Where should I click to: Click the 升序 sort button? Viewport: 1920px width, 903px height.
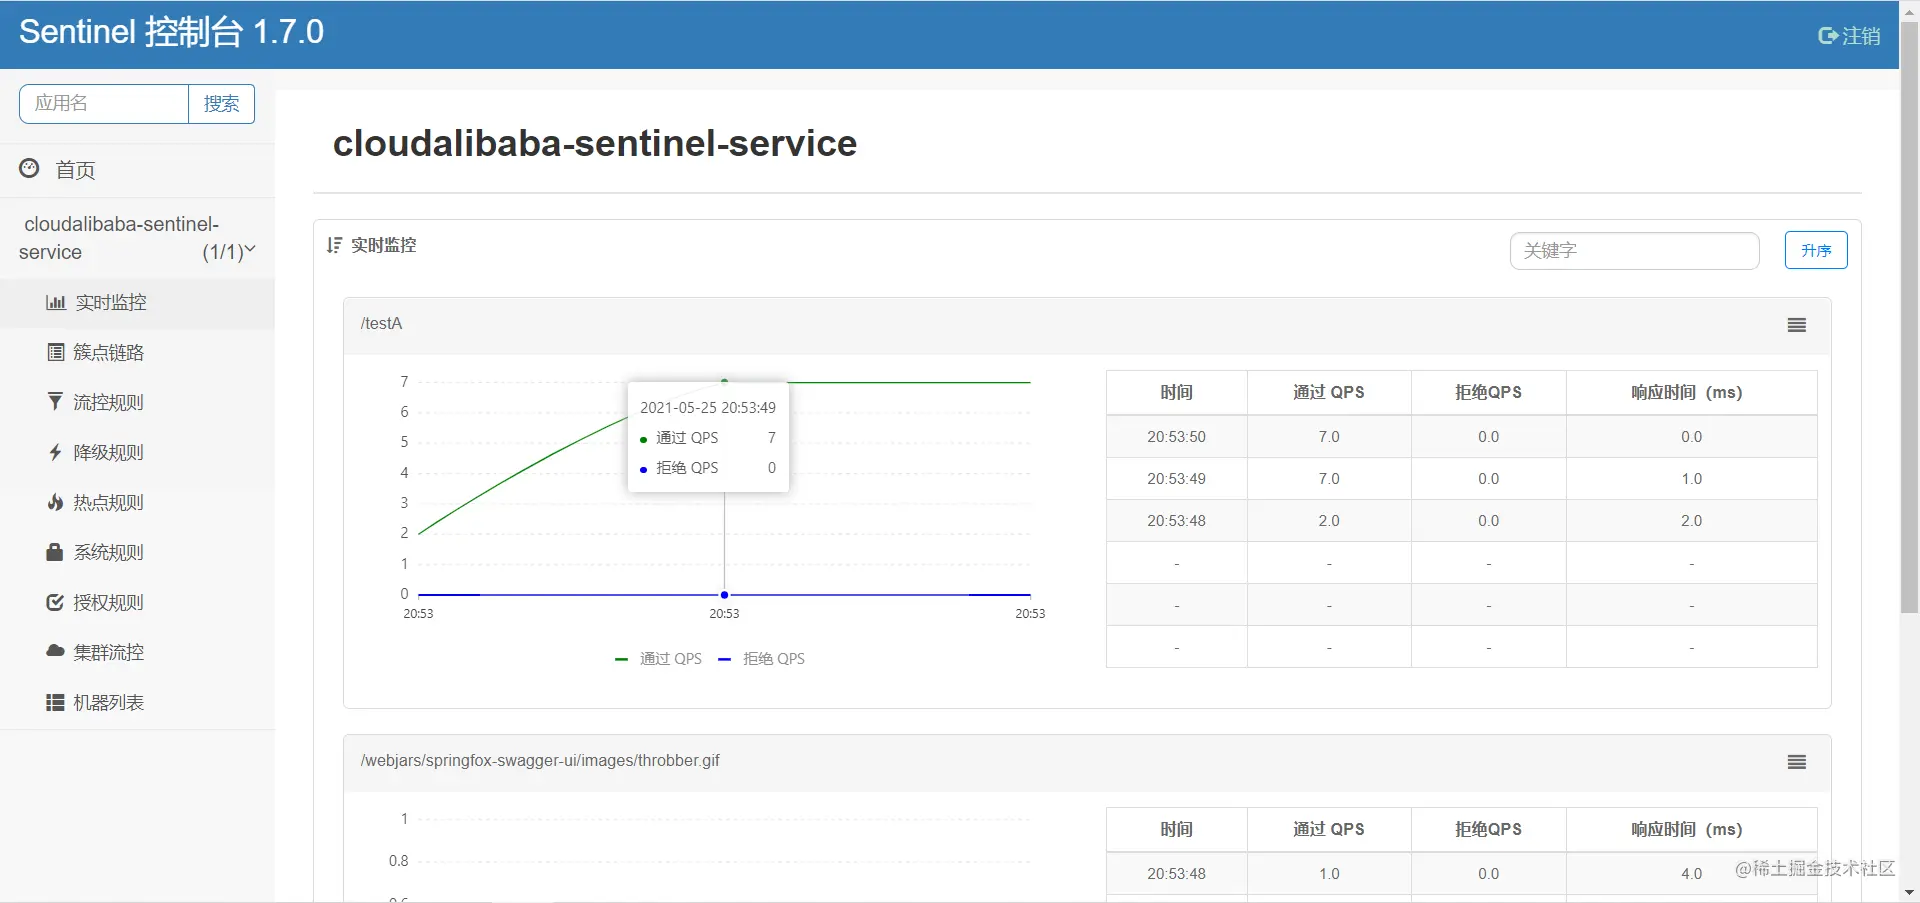tap(1816, 250)
